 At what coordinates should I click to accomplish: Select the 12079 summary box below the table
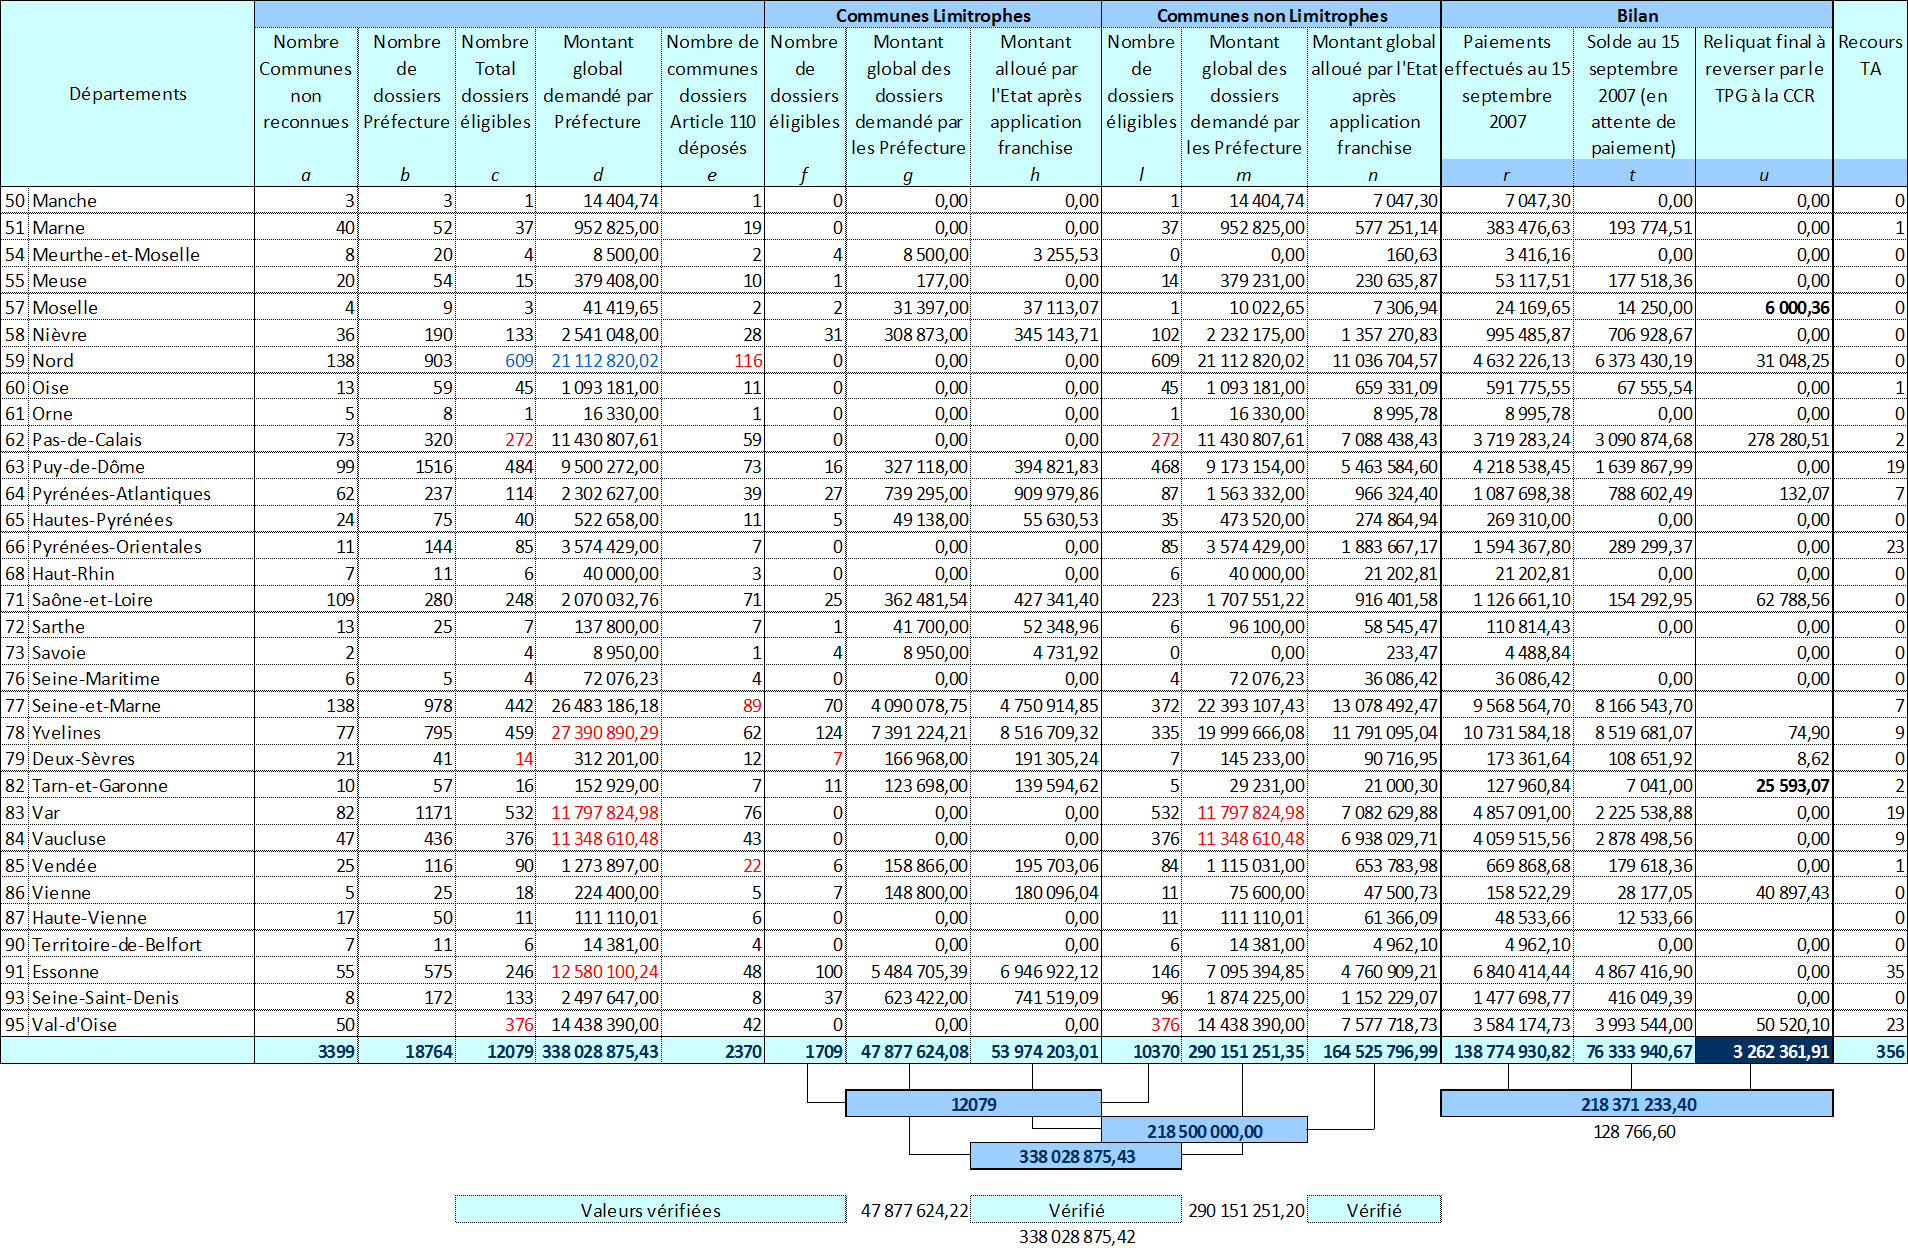(973, 1104)
